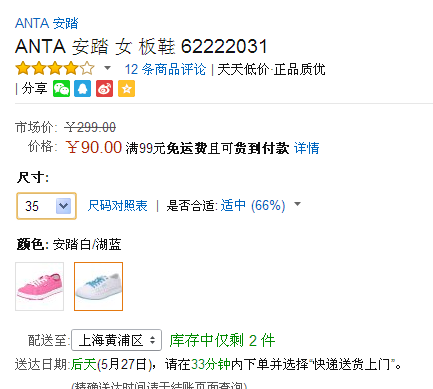The height and width of the screenshot is (389, 433).
Task: Share via the QQ penguin icon
Action: [x=82, y=89]
